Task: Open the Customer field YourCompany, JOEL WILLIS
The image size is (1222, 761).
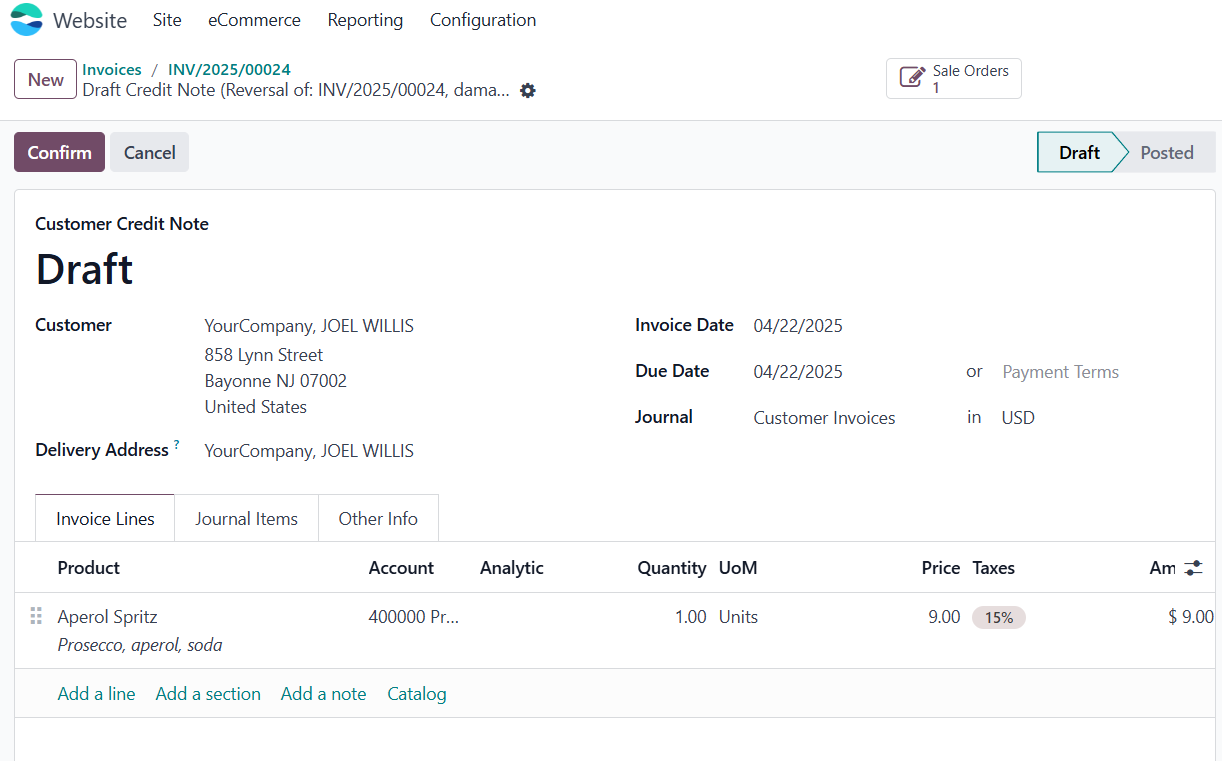Action: 309,326
